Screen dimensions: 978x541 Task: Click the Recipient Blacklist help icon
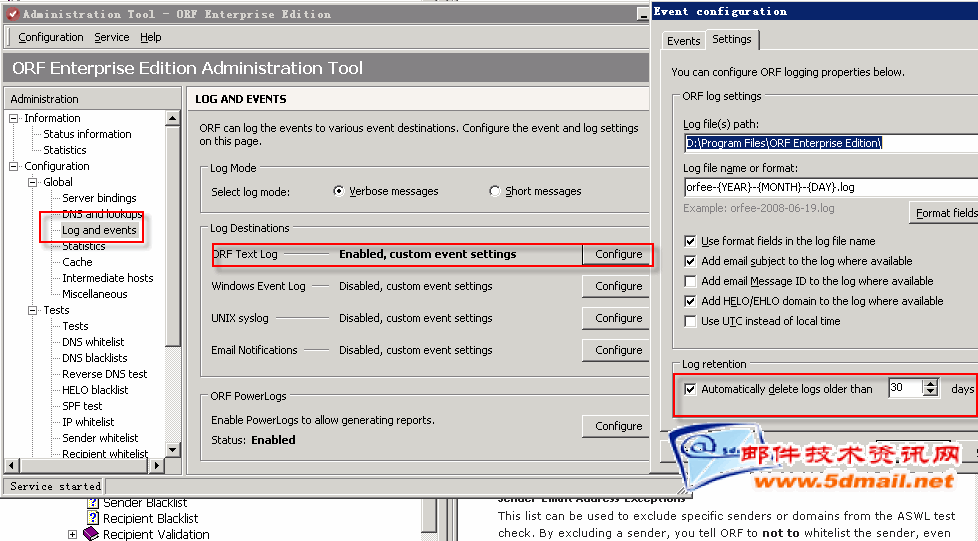pos(93,519)
